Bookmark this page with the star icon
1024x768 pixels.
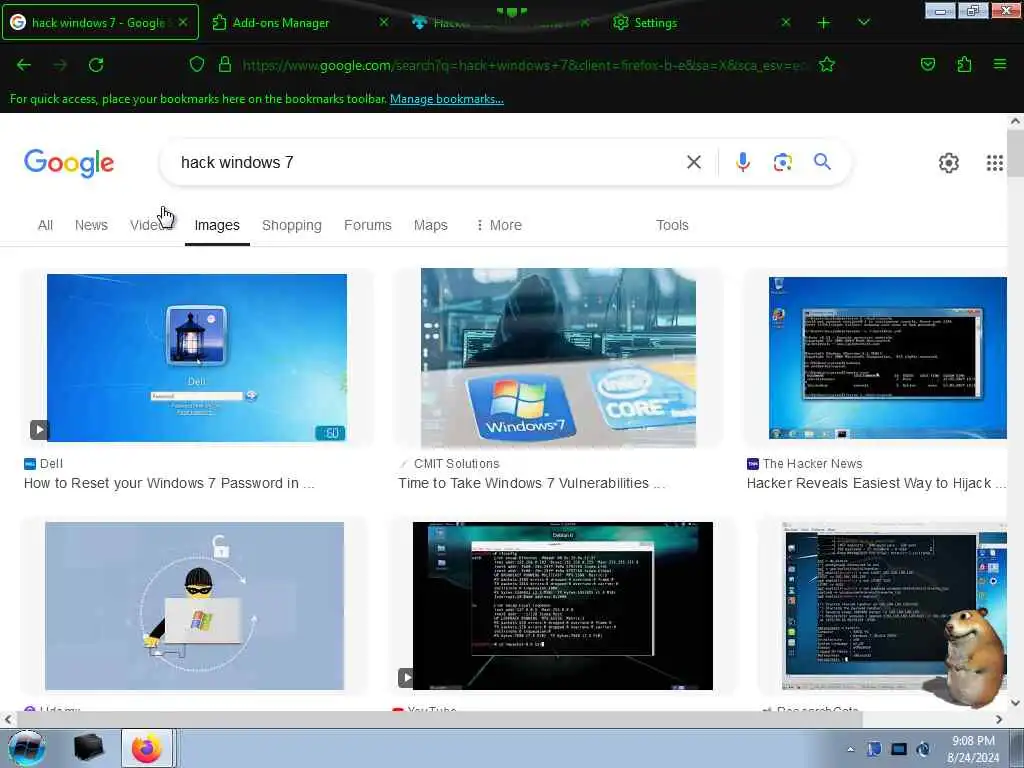[x=827, y=64]
